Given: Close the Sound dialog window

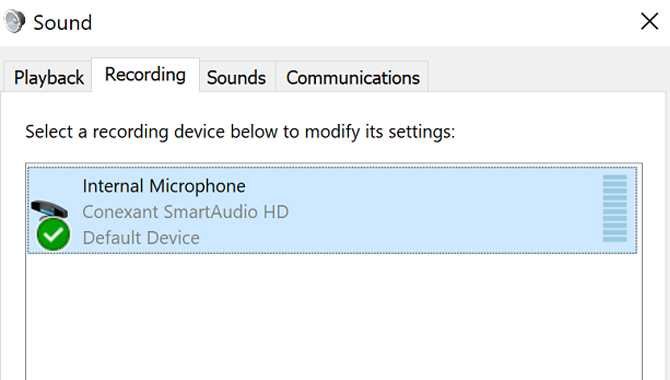Looking at the screenshot, I should pyautogui.click(x=649, y=21).
